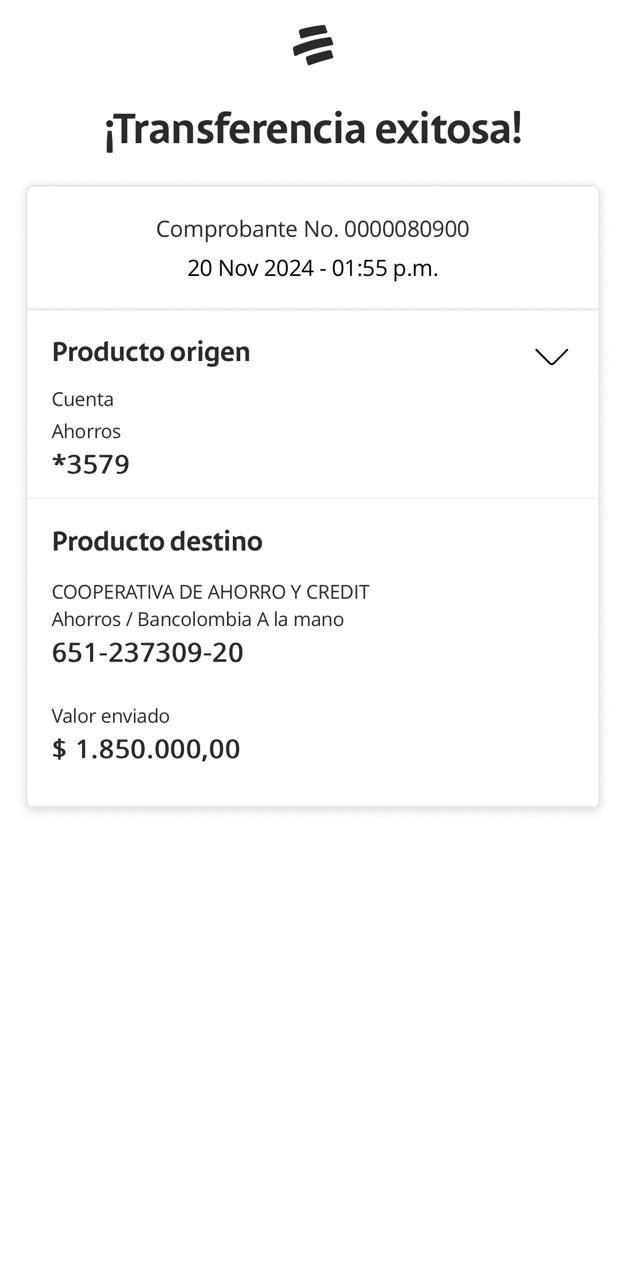Click the Producto destino section title
The height and width of the screenshot is (1280, 626).
click(x=157, y=541)
